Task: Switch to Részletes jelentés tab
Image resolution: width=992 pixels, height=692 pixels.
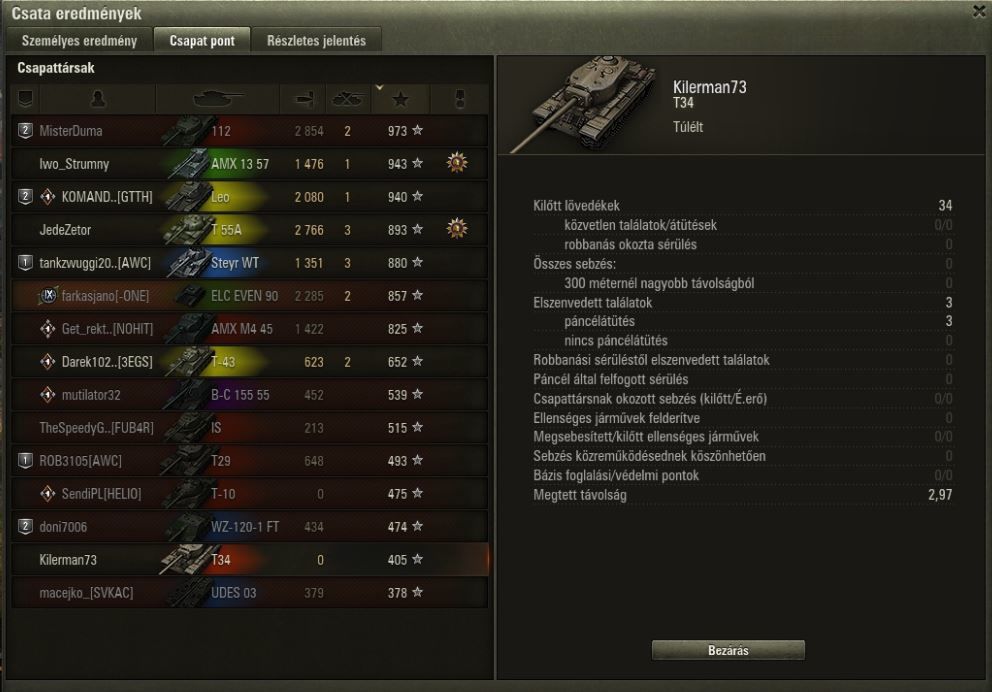Action: click(316, 40)
